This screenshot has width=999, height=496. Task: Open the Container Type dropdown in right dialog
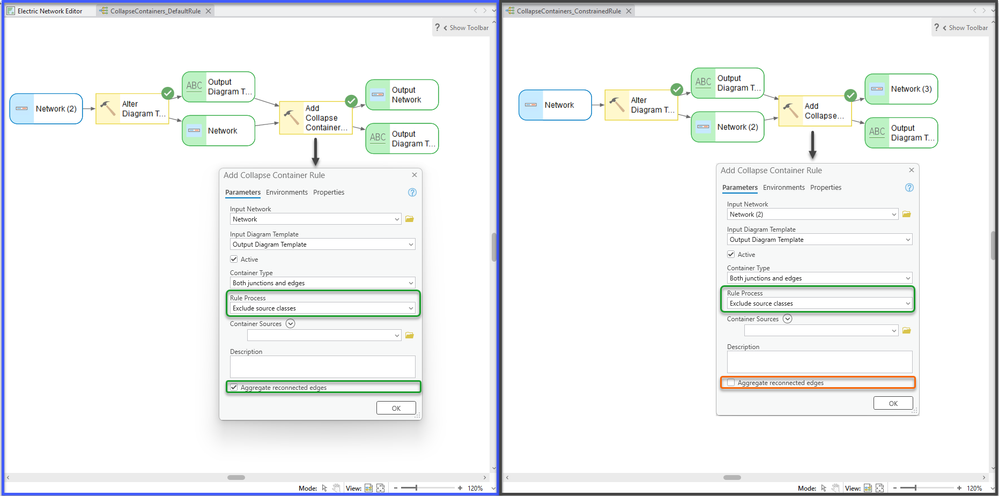[819, 278]
